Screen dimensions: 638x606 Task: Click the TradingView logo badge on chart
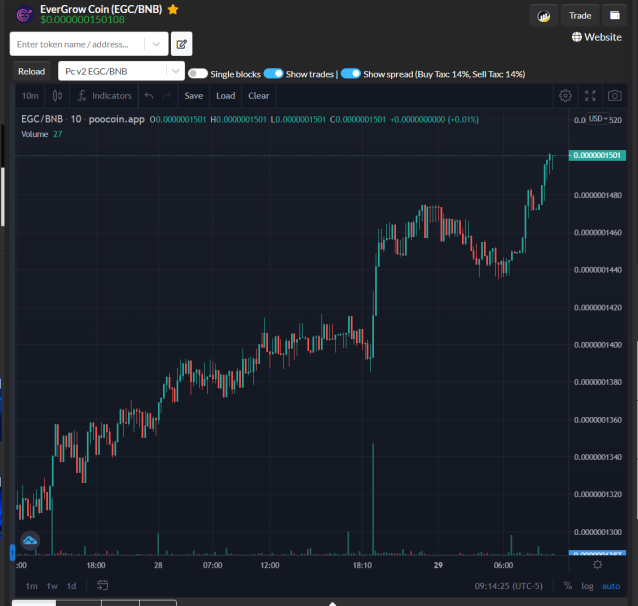[x=30, y=540]
